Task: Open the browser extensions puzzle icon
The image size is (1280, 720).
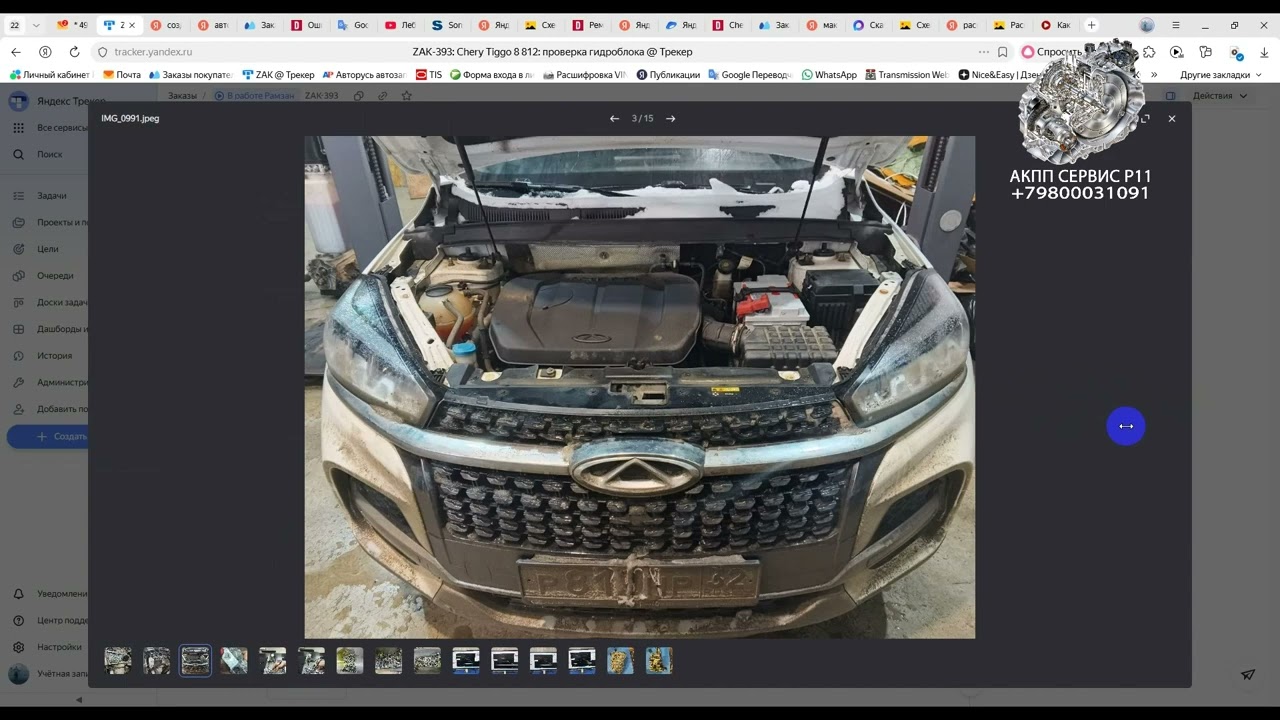Action: [x=1149, y=52]
